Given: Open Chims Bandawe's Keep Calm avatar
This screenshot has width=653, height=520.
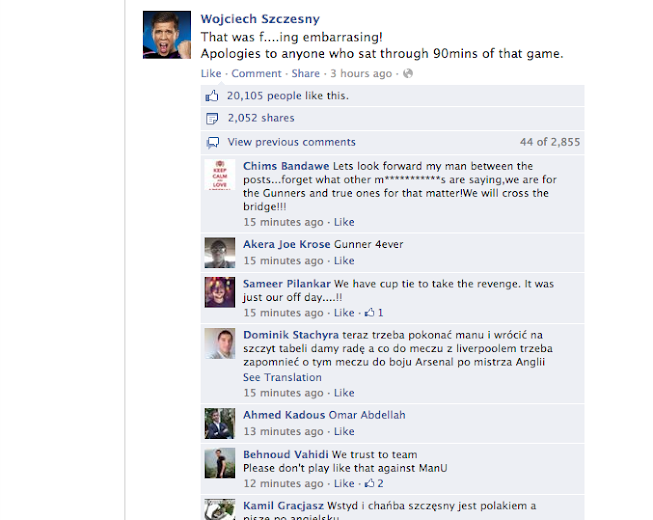Looking at the screenshot, I should point(220,174).
